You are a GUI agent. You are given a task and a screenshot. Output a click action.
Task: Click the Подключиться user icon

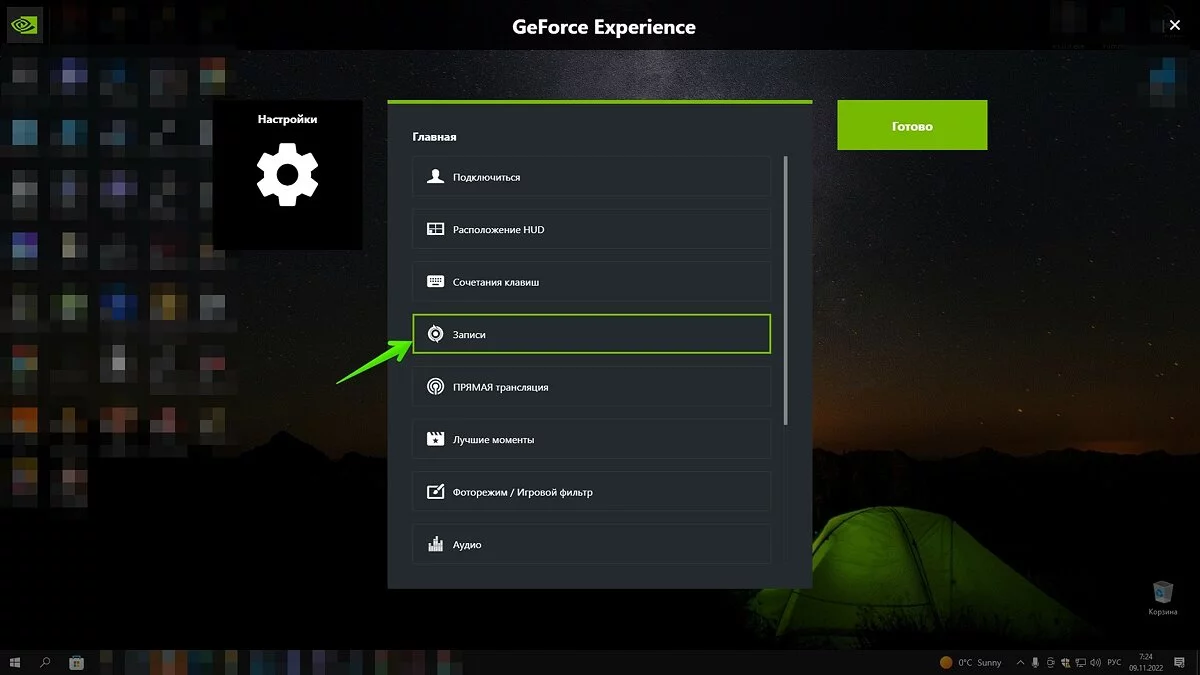coord(435,177)
